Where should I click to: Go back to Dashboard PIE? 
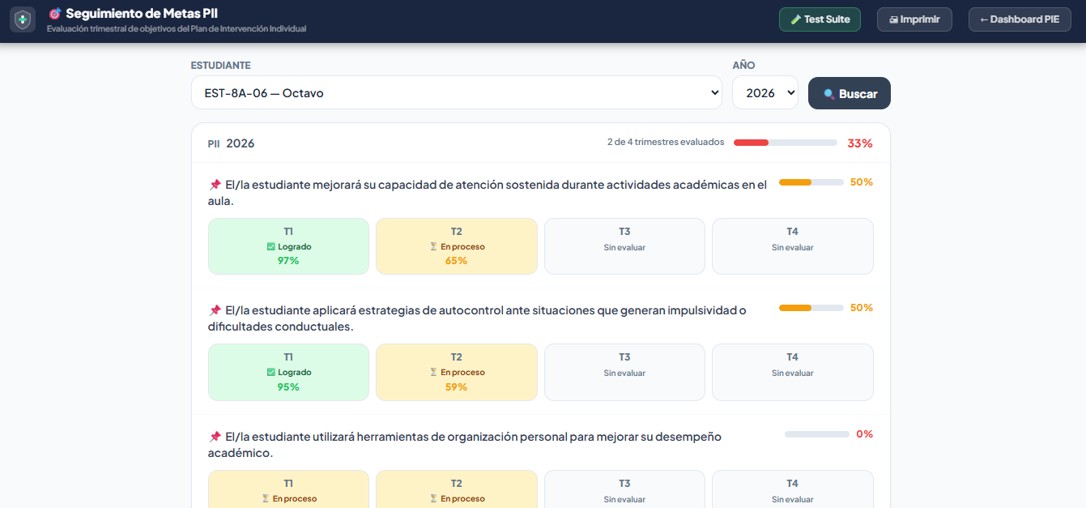[1020, 19]
